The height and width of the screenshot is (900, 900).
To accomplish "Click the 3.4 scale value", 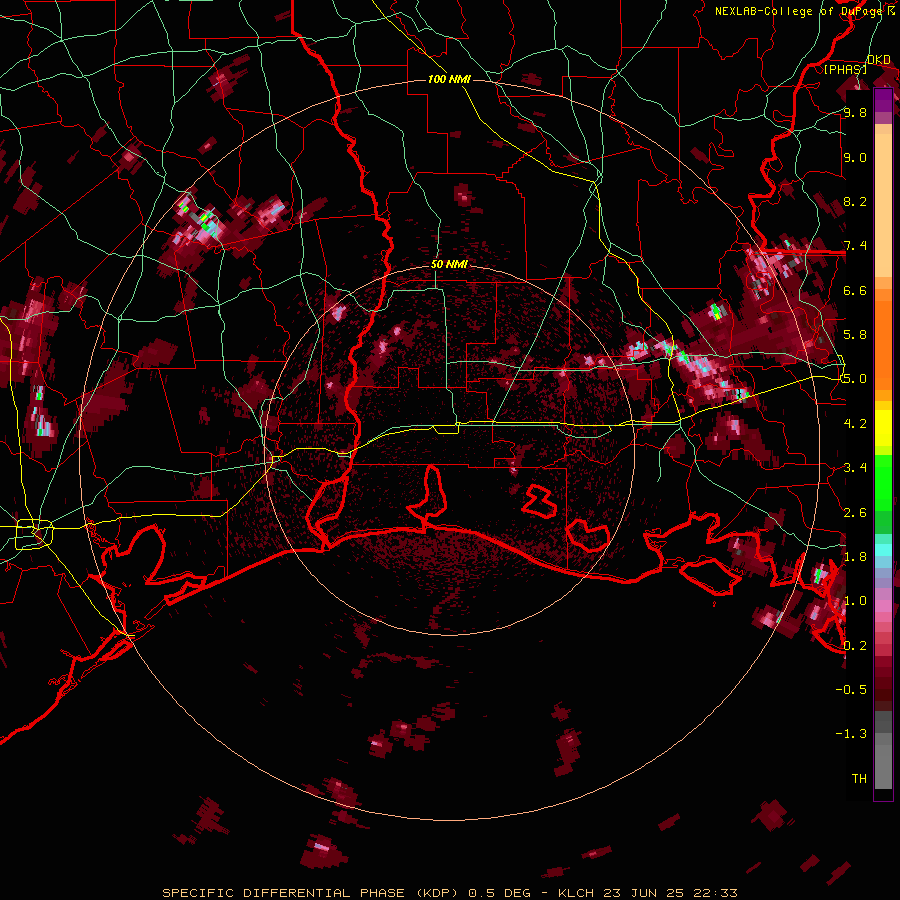I will (x=855, y=468).
